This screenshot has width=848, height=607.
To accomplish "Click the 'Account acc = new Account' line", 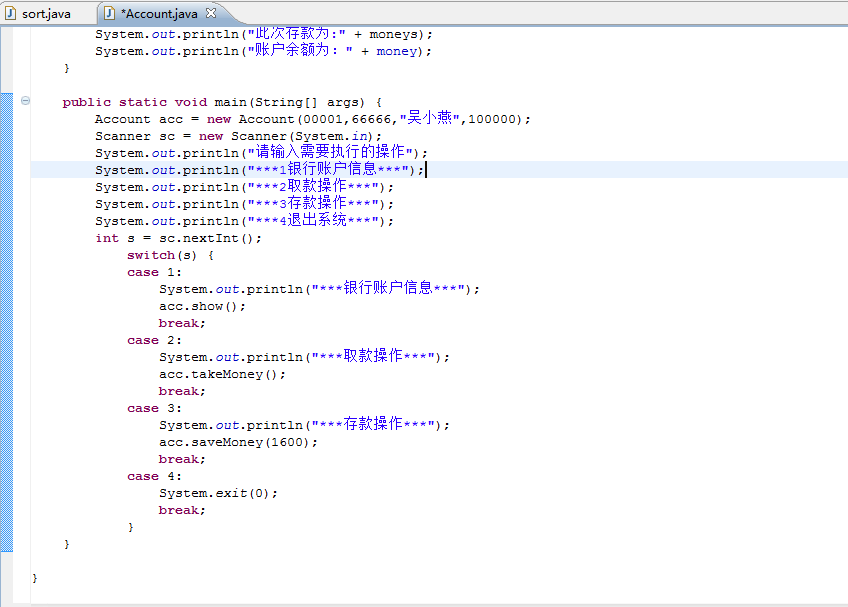I will pyautogui.click(x=313, y=119).
